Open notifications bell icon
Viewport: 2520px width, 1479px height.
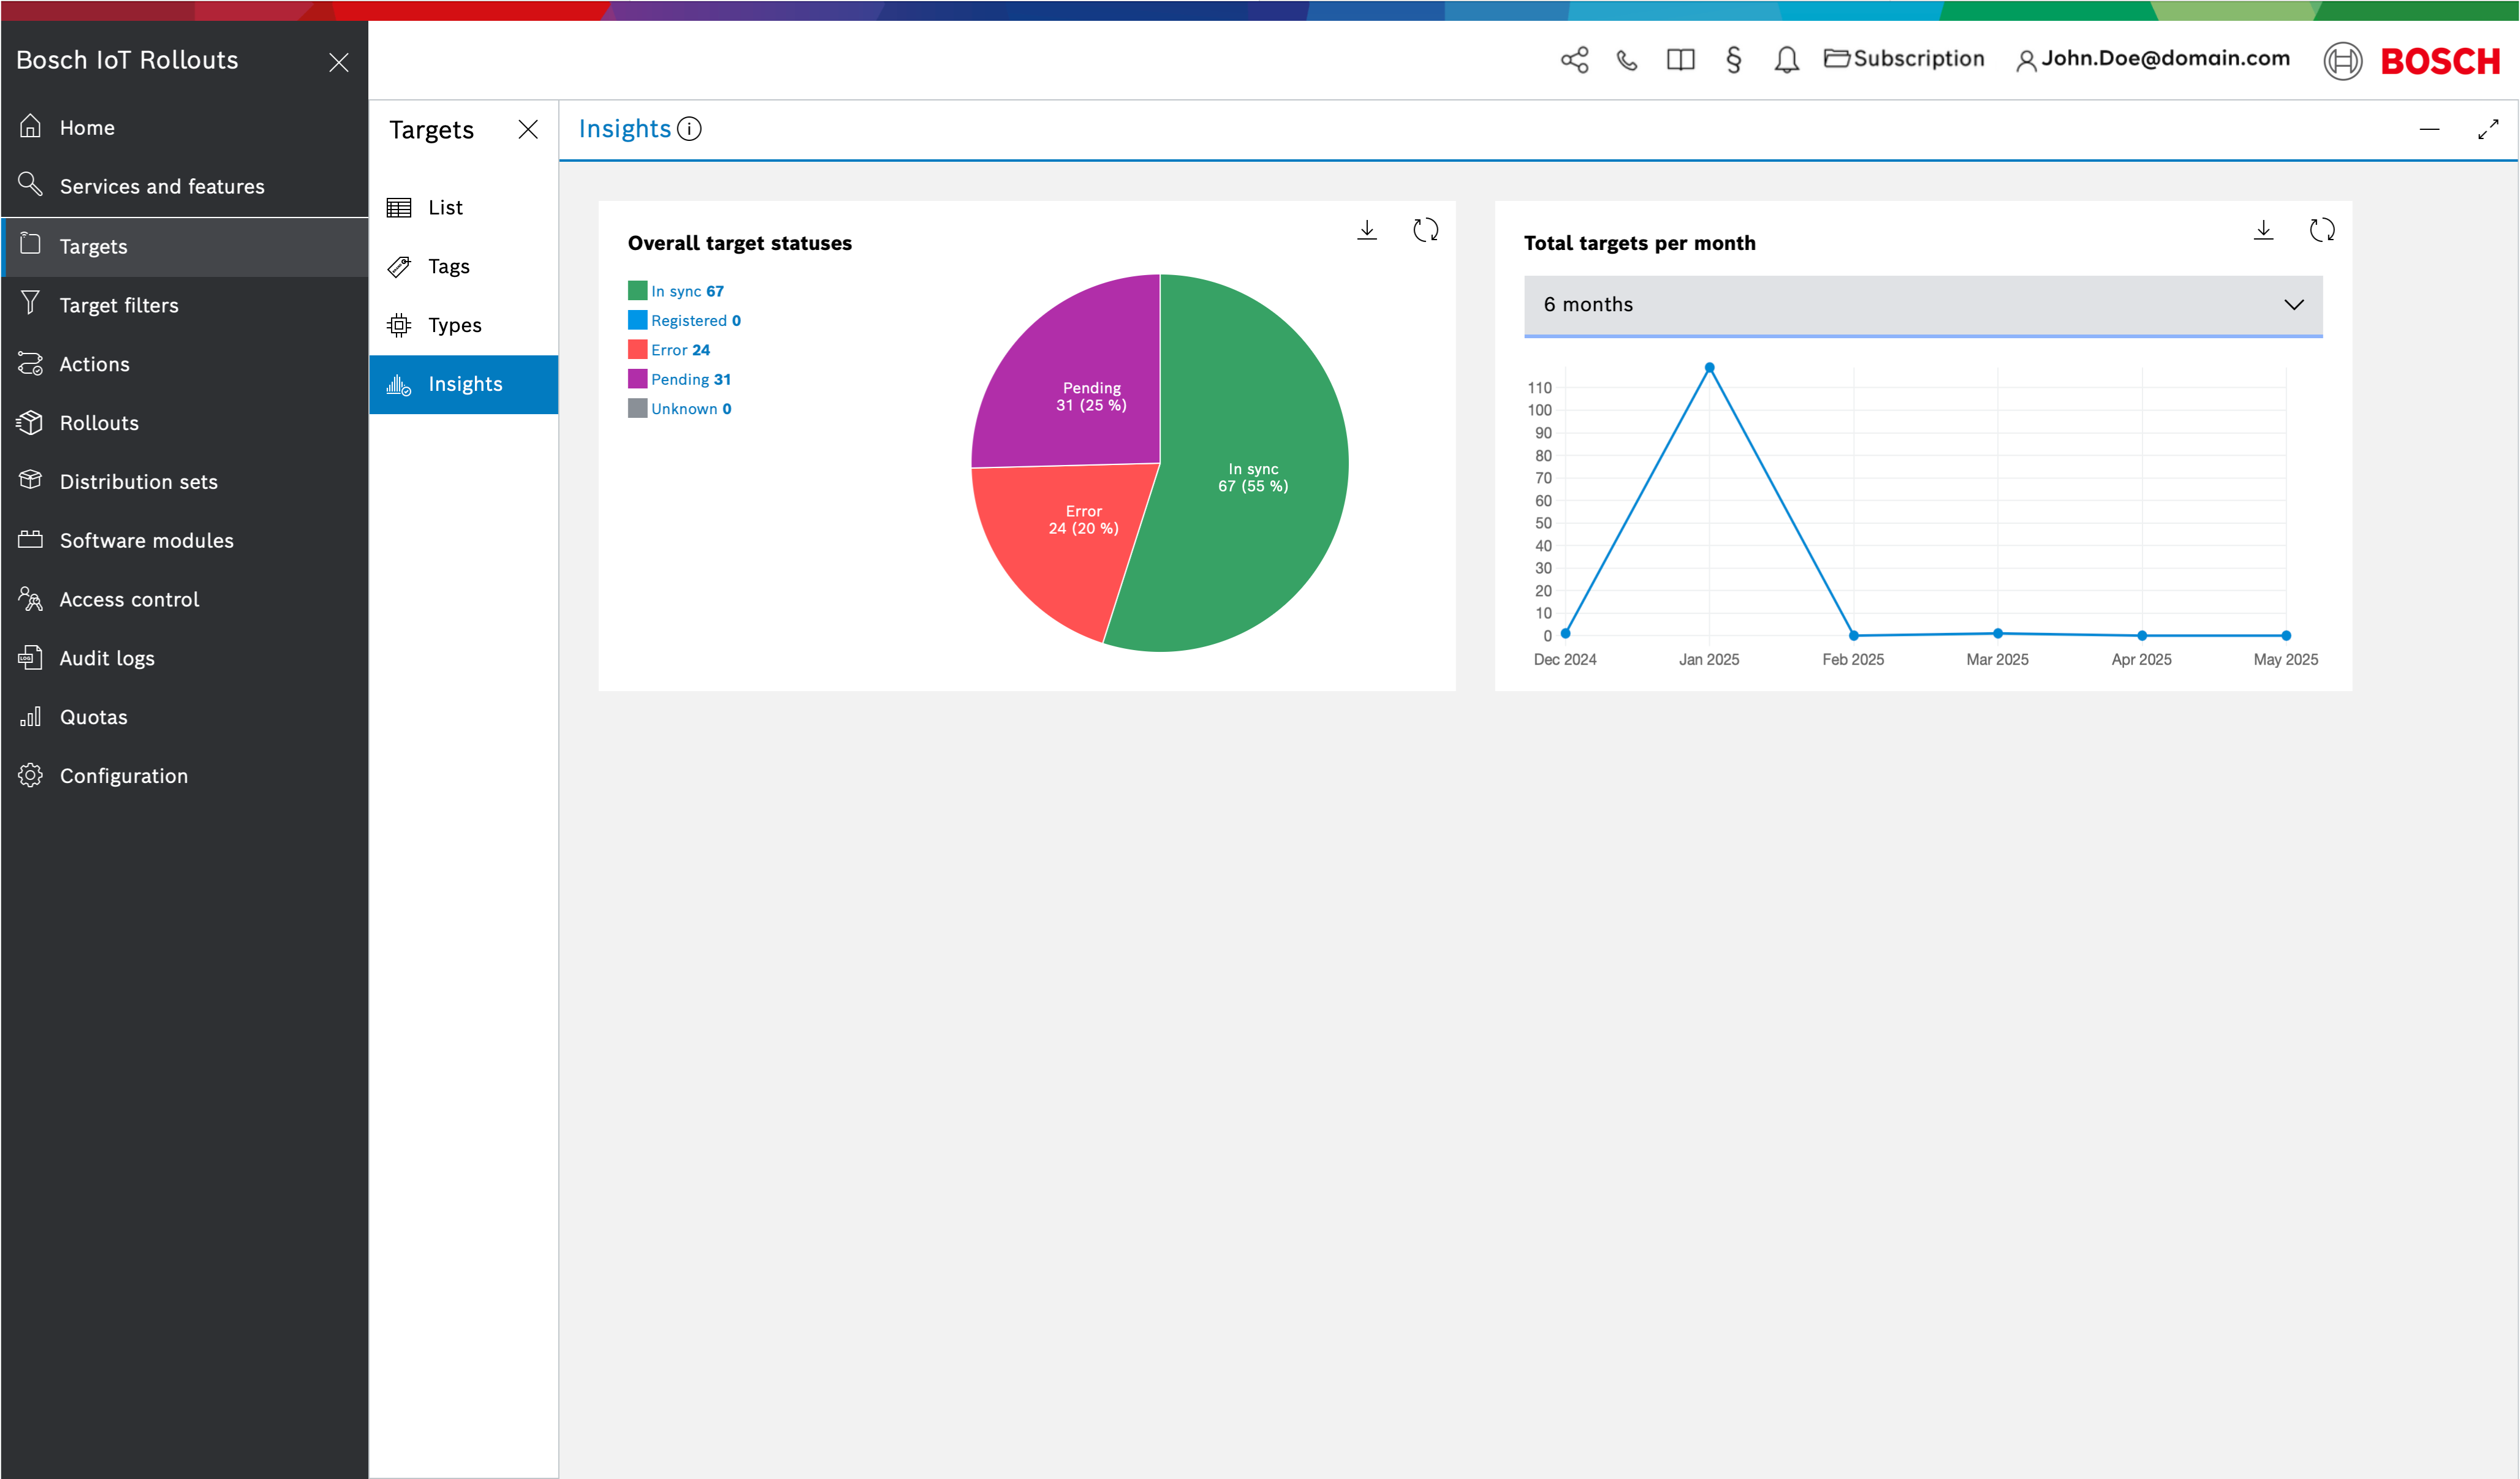coord(1786,60)
